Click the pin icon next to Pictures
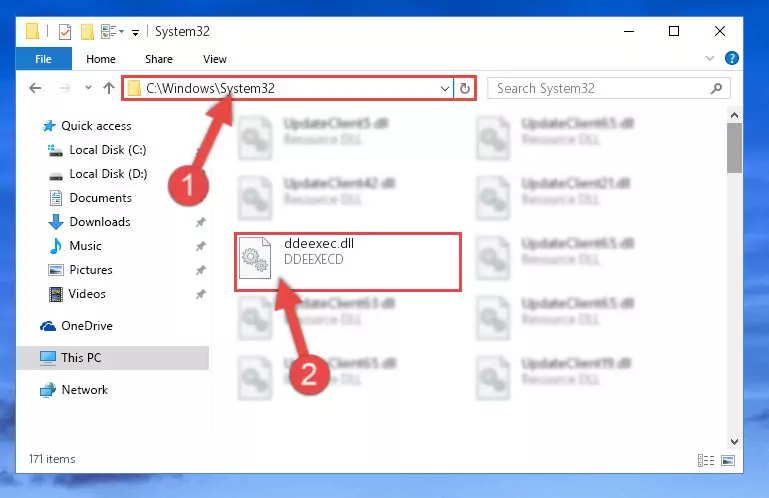 pos(200,270)
